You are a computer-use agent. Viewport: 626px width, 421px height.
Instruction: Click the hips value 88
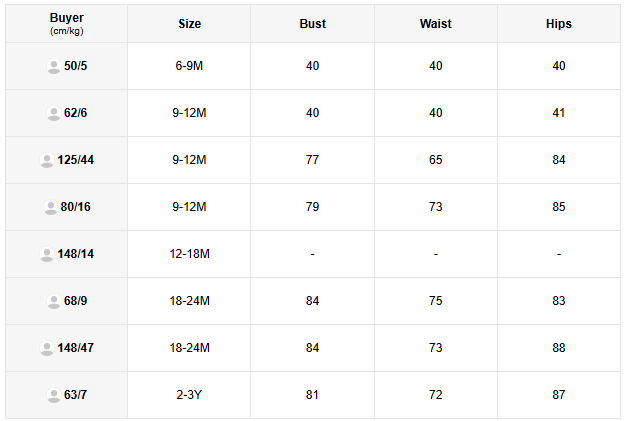click(559, 348)
